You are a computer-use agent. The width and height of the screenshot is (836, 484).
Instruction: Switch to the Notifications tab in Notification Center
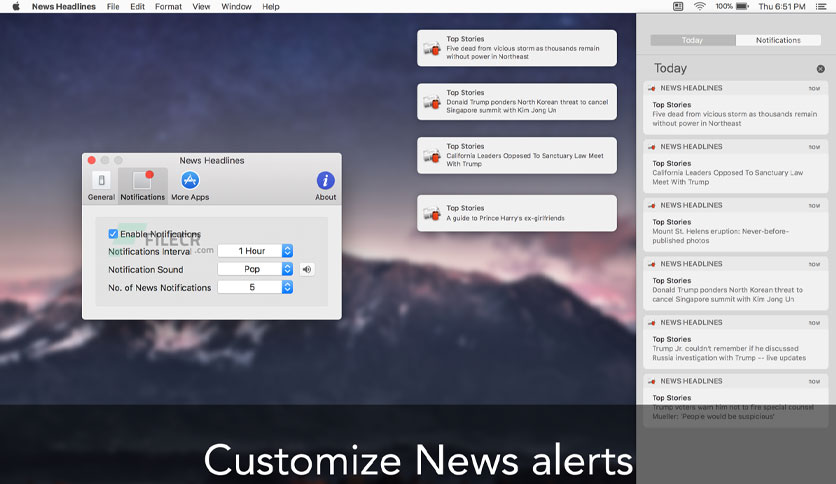pyautogui.click(x=778, y=40)
